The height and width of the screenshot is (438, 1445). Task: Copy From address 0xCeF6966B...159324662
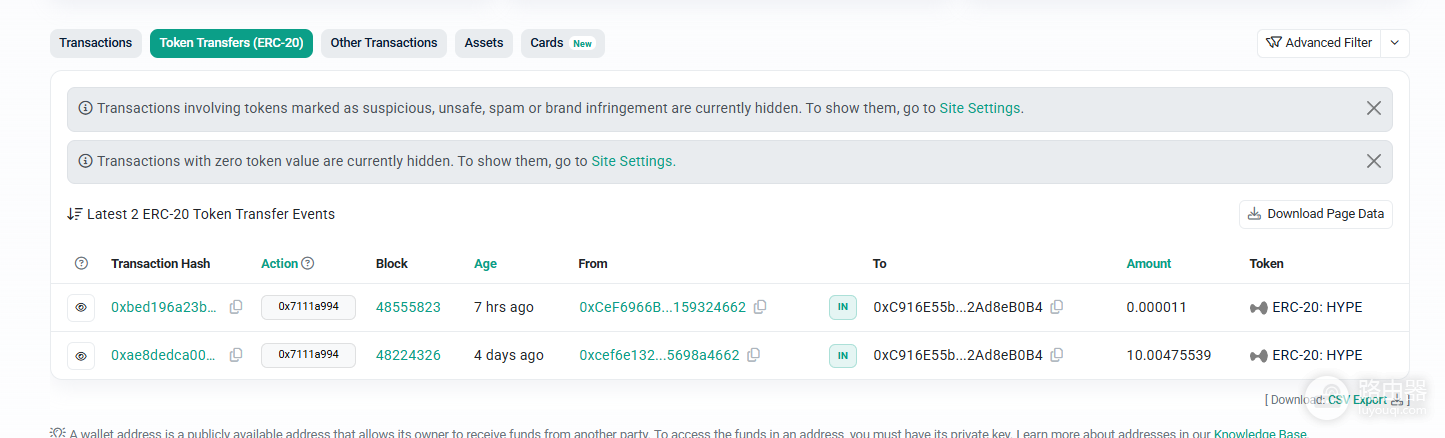pos(760,307)
